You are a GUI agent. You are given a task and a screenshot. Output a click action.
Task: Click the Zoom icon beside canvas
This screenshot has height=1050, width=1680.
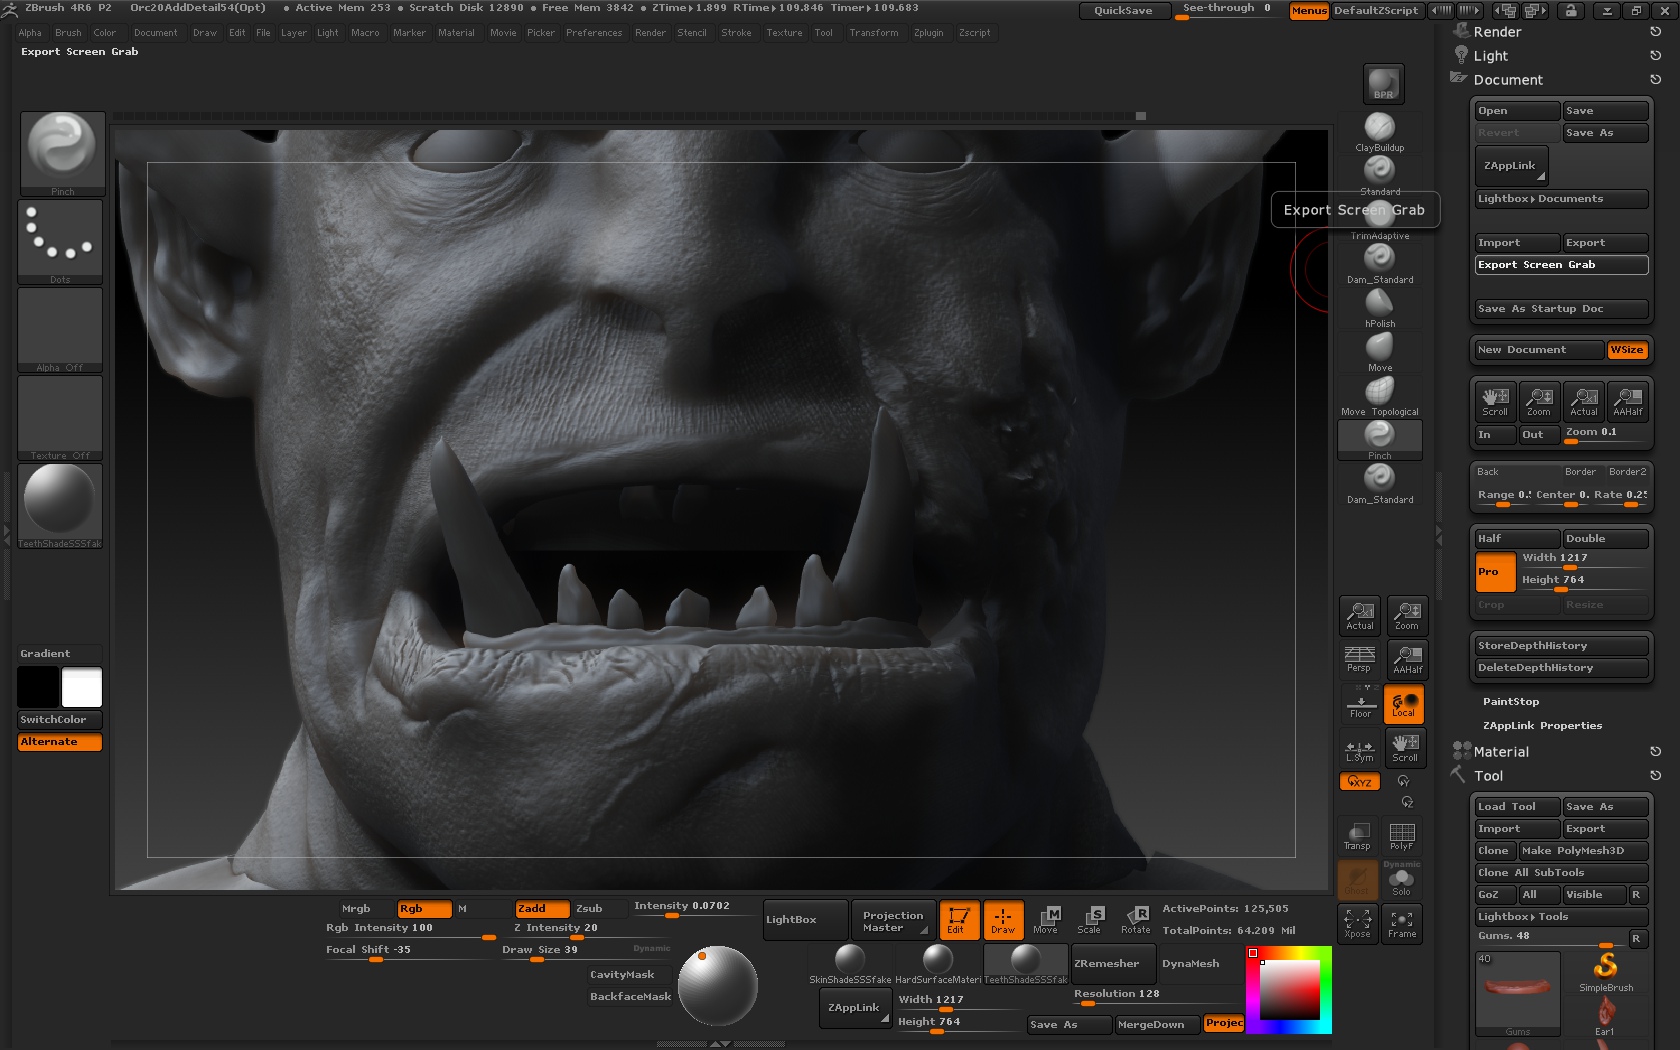pos(1407,616)
